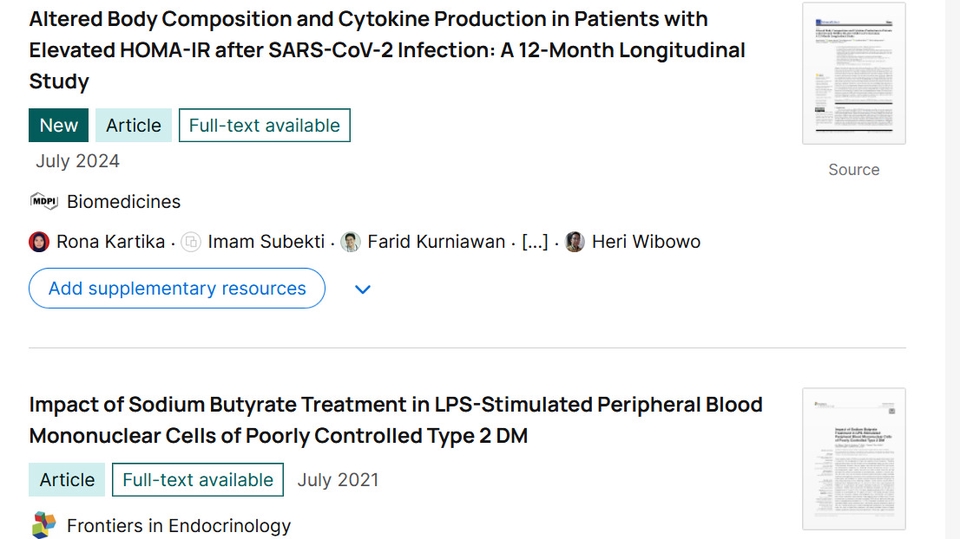Click the MDPI publisher logo icon
Viewport: 960px width, 539px height.
[x=44, y=201]
